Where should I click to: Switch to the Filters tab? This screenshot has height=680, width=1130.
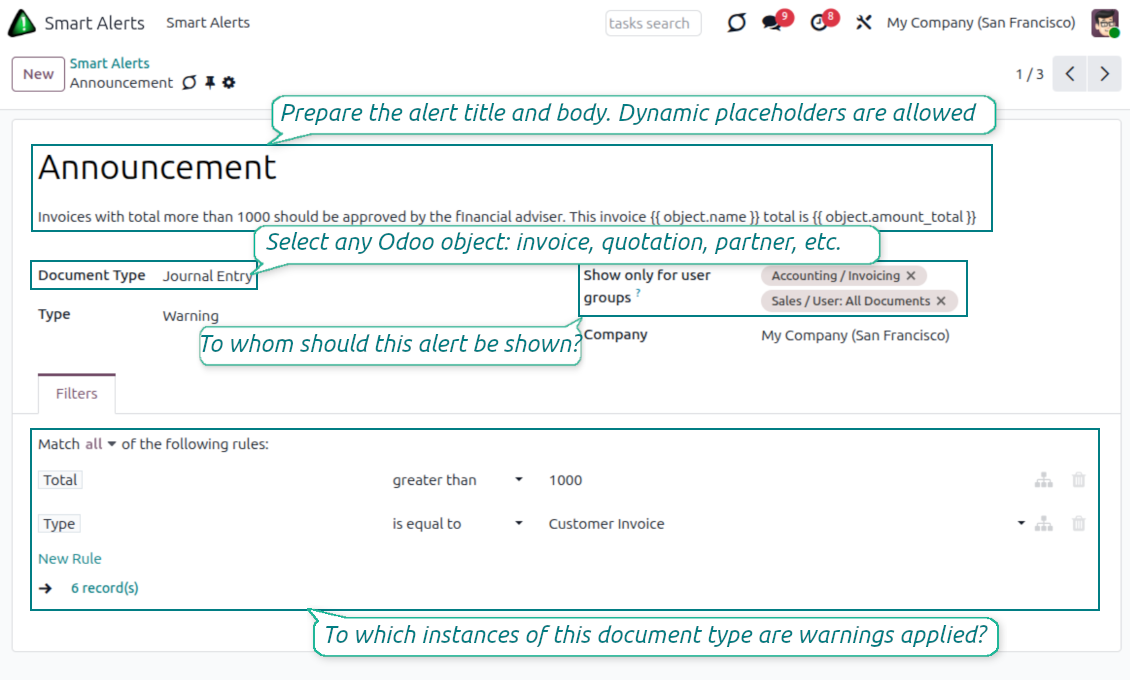click(77, 394)
